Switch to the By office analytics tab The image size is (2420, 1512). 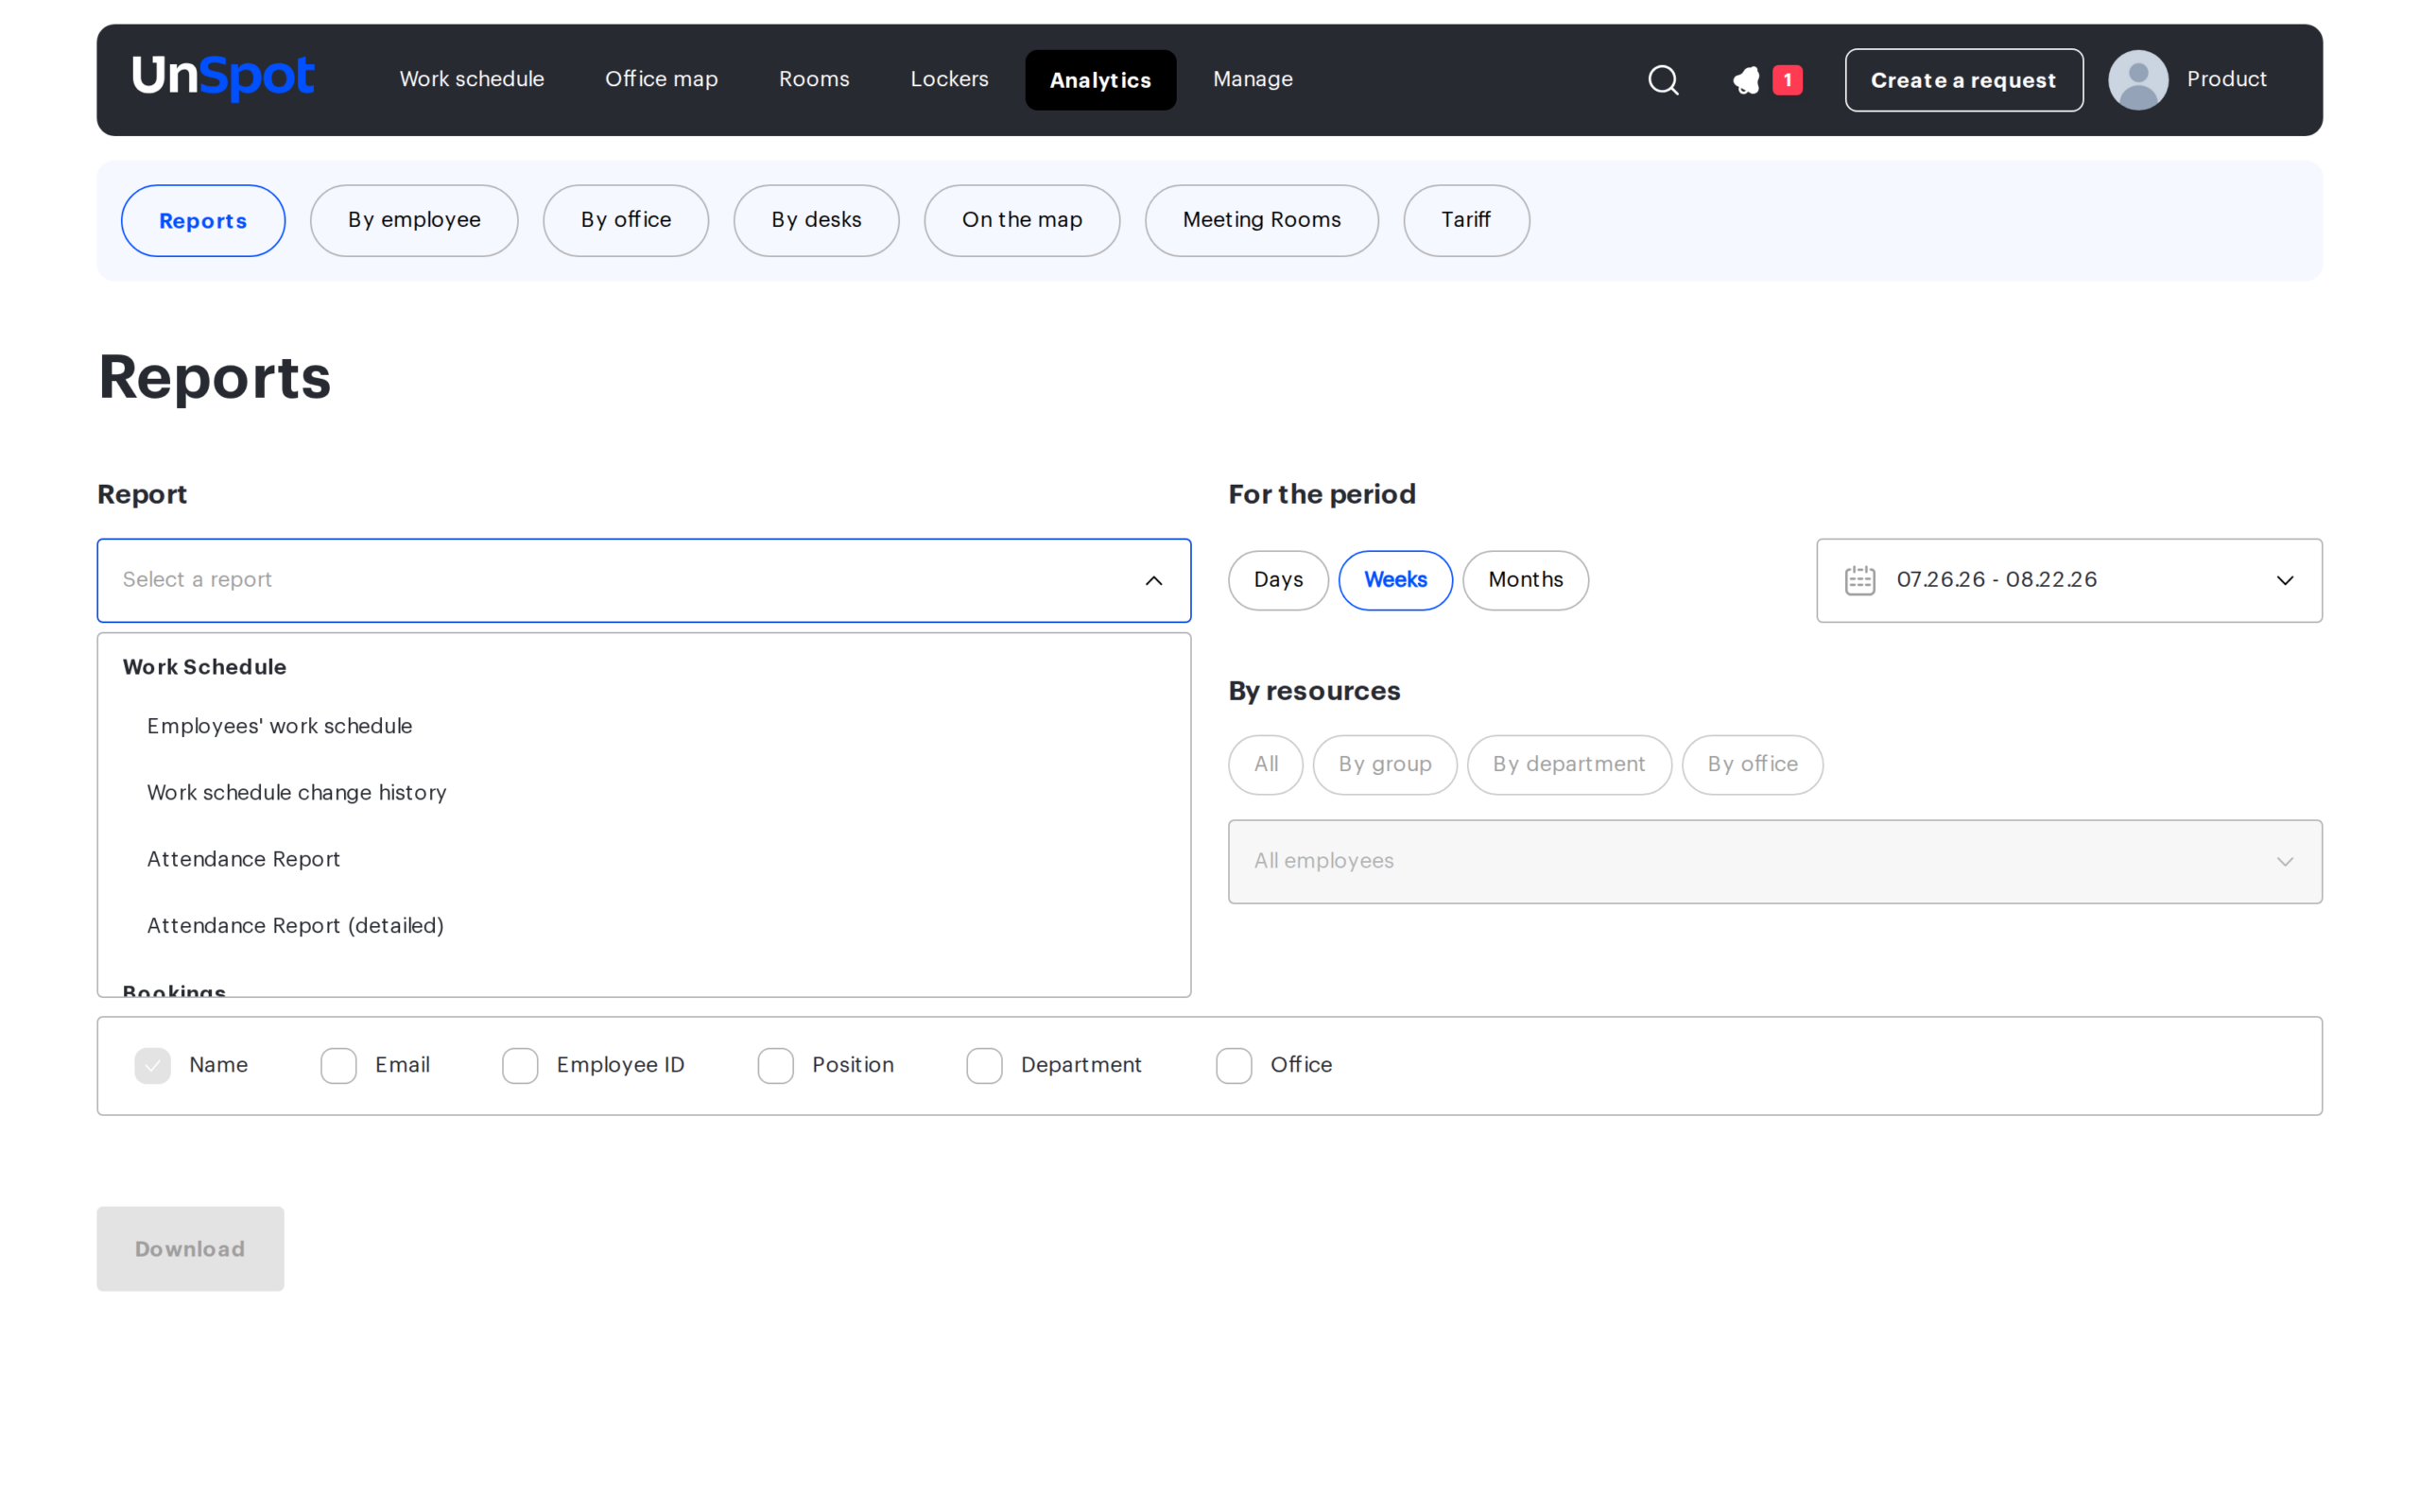point(626,220)
